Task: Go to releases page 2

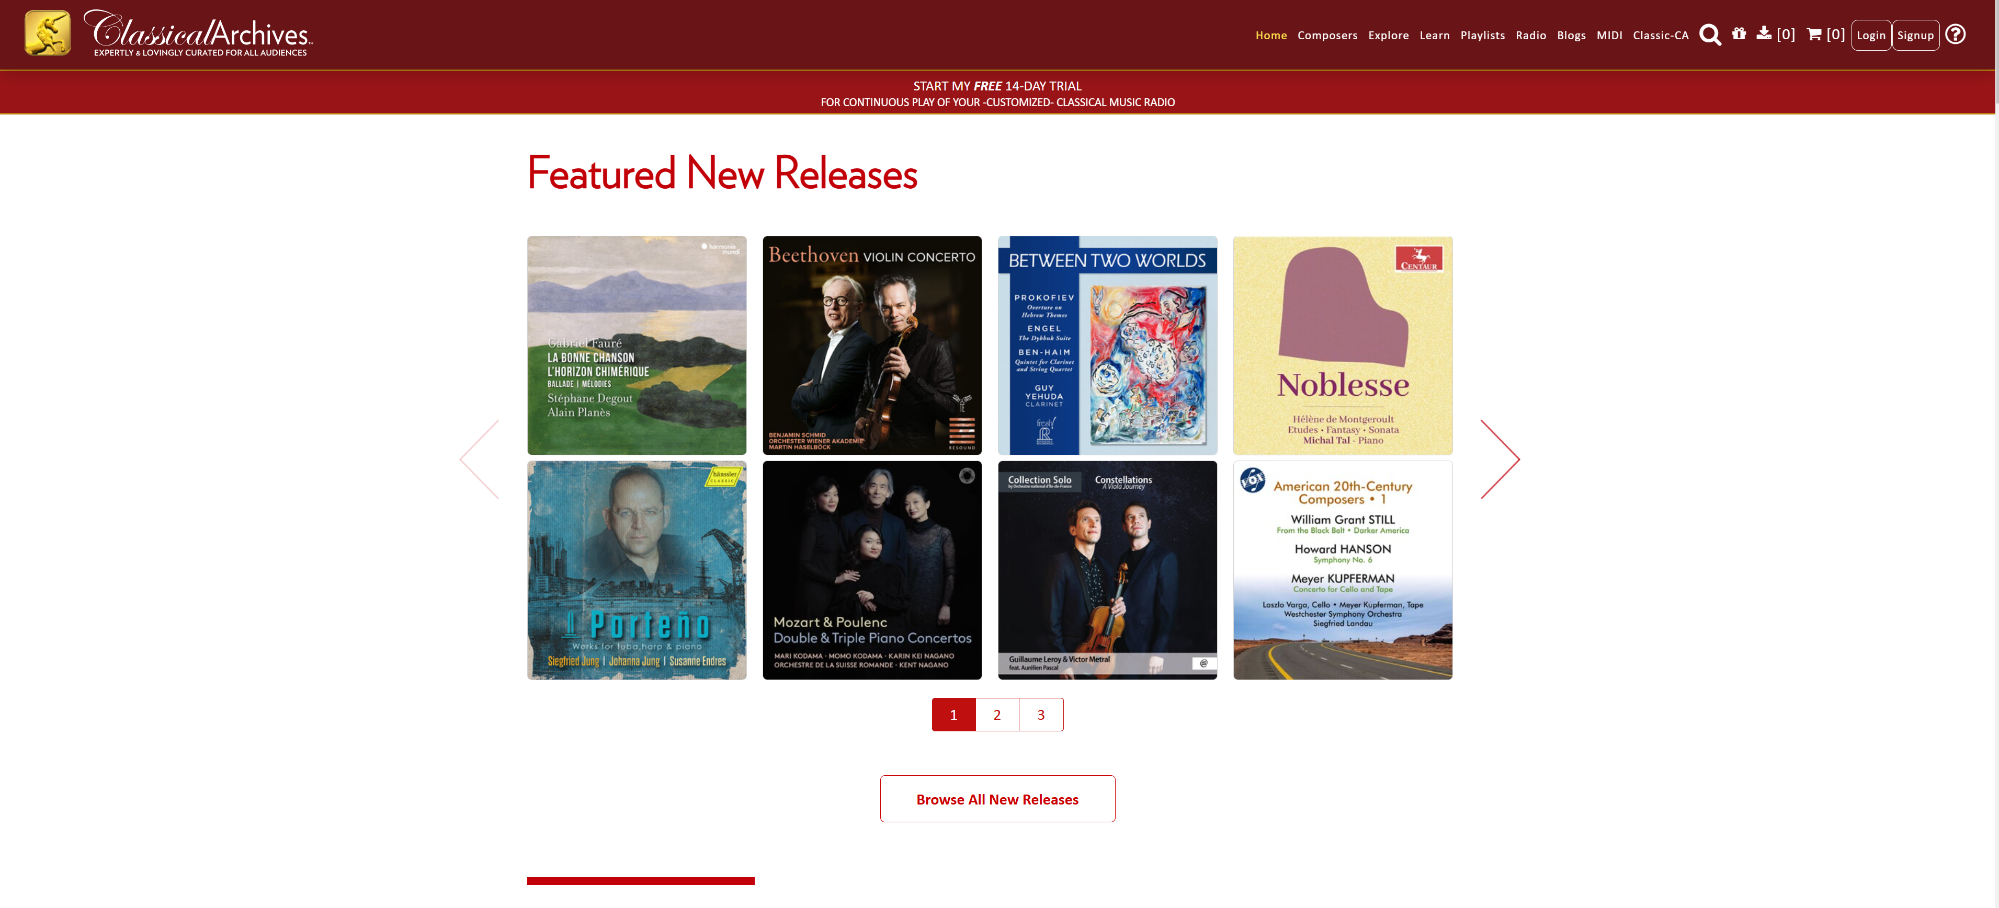Action: point(997,715)
